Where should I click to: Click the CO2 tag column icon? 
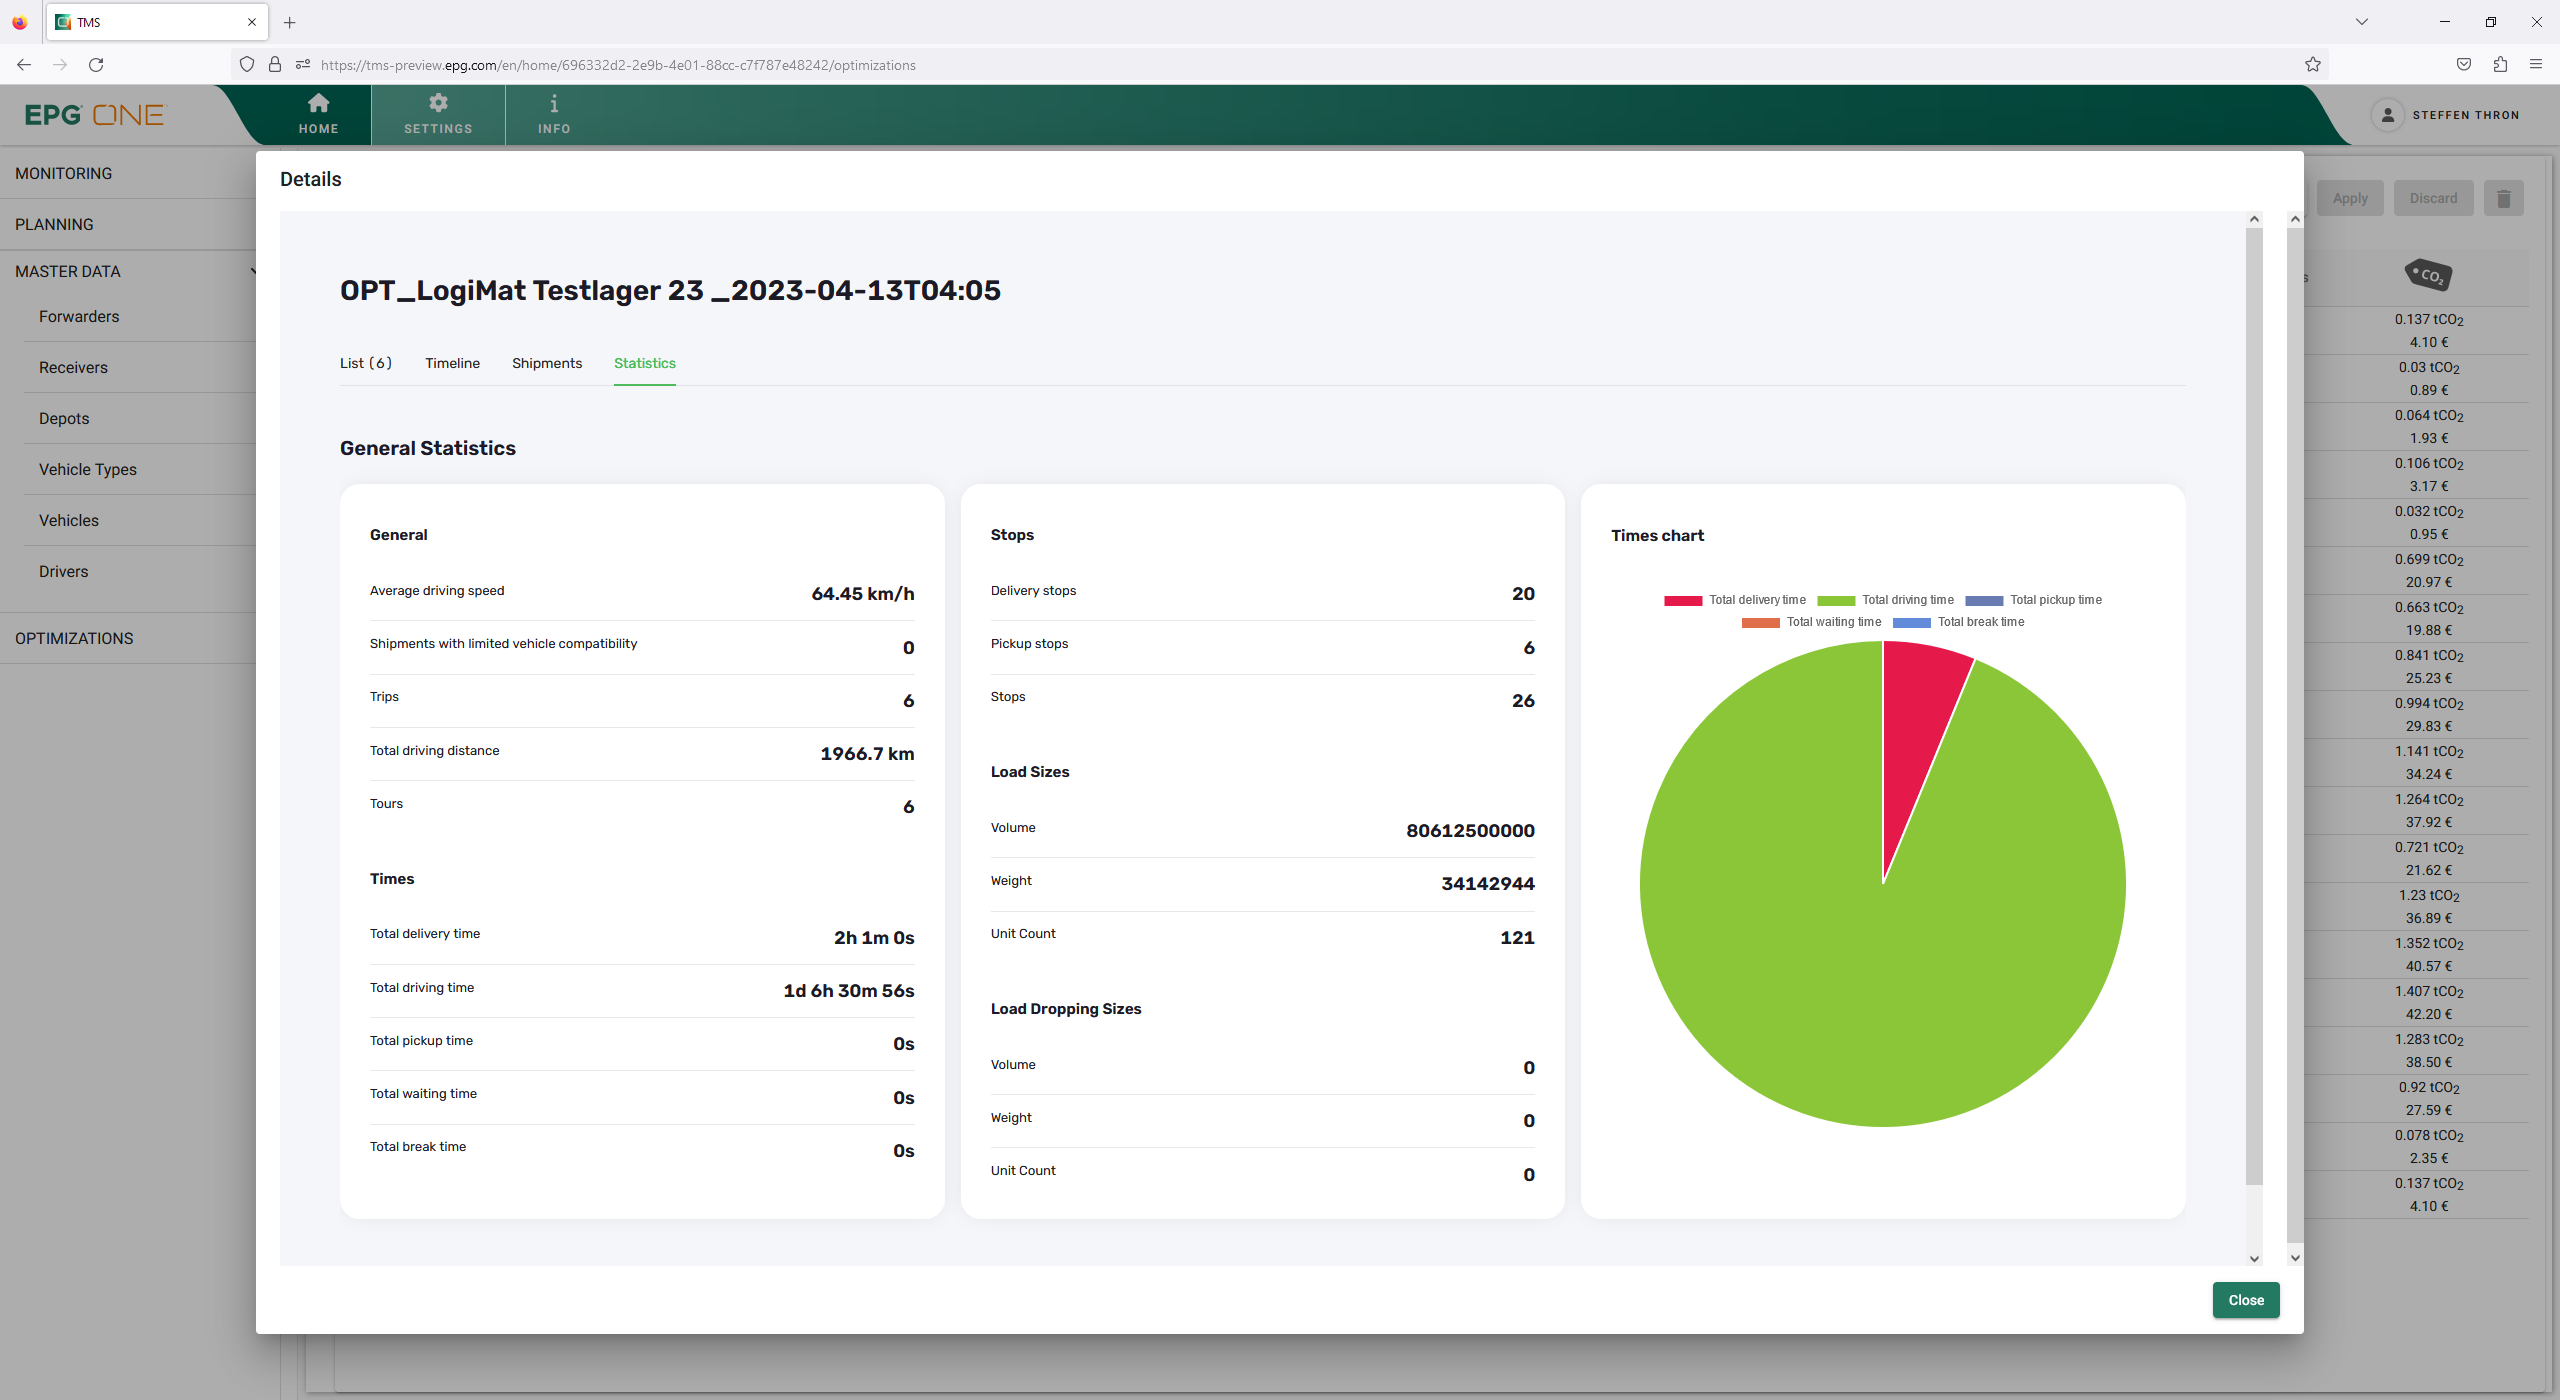point(2428,275)
